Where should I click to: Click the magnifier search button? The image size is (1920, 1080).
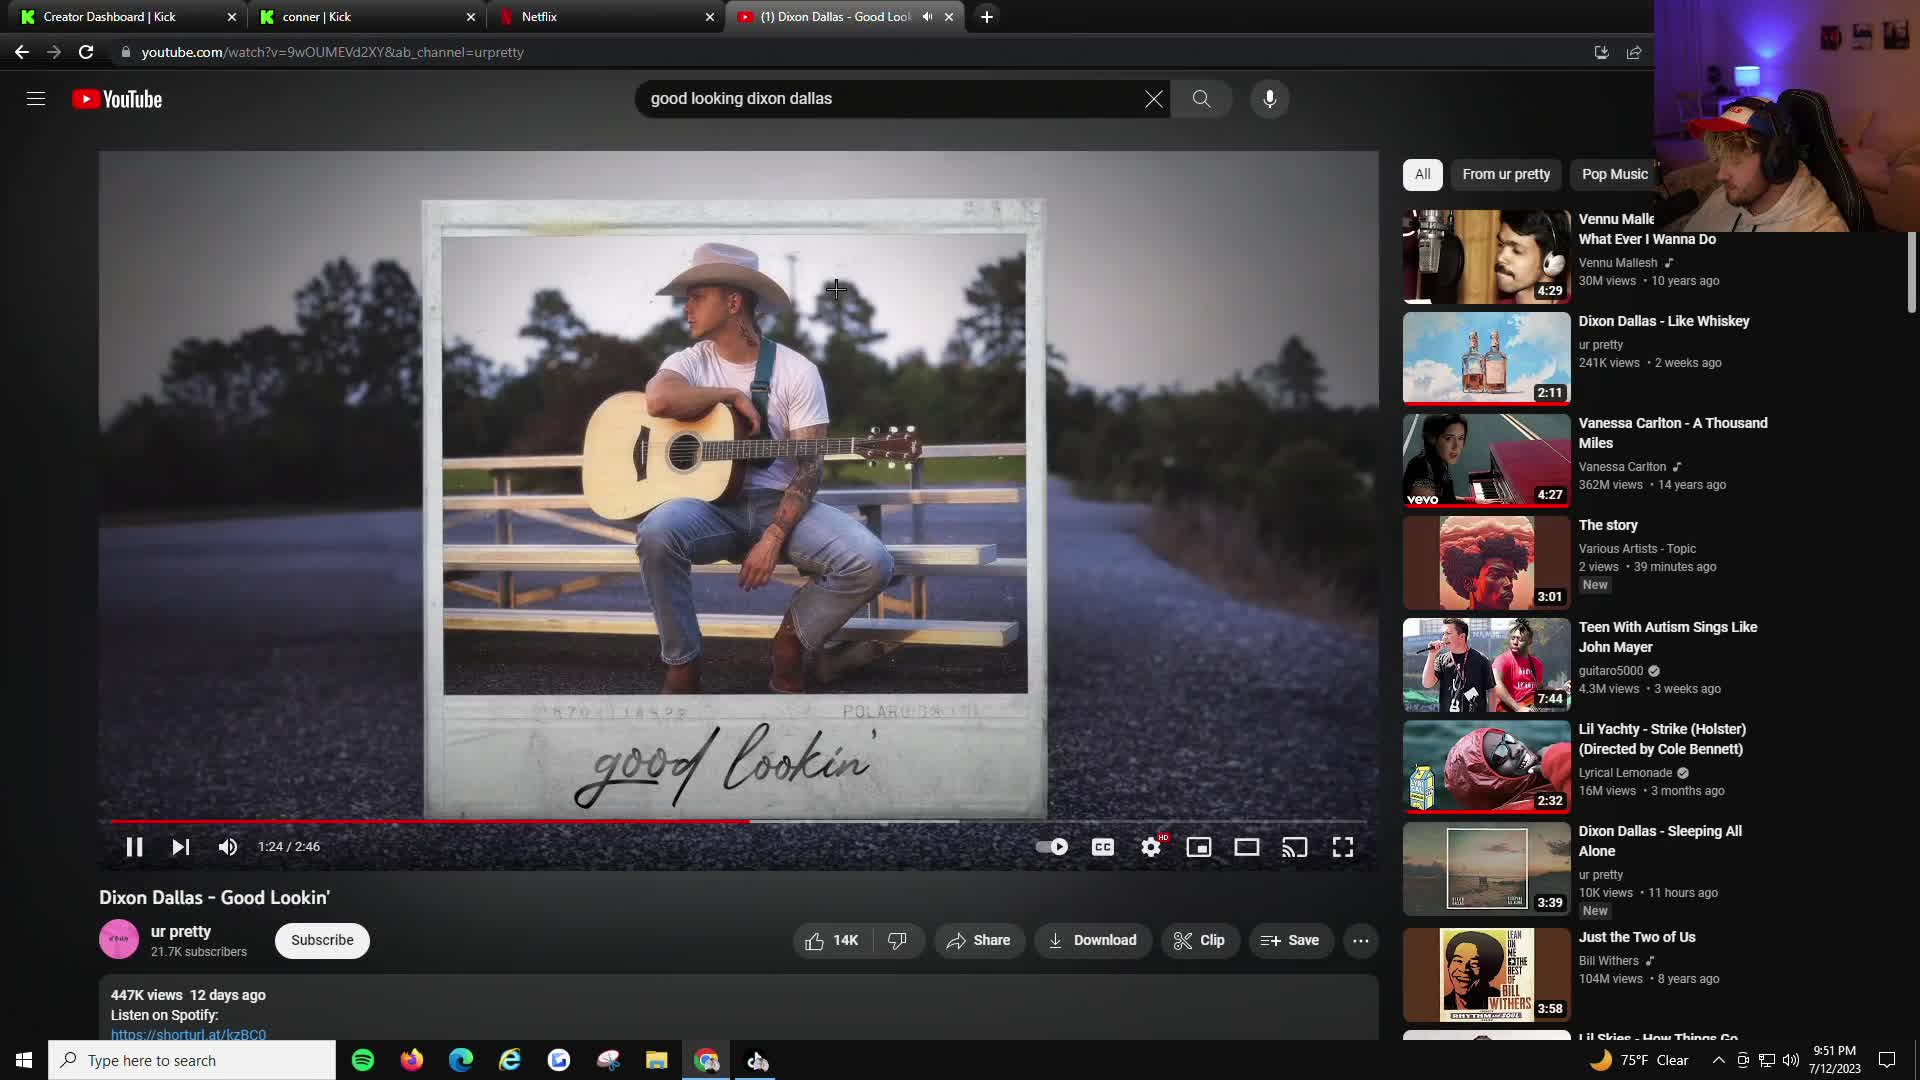(1201, 99)
